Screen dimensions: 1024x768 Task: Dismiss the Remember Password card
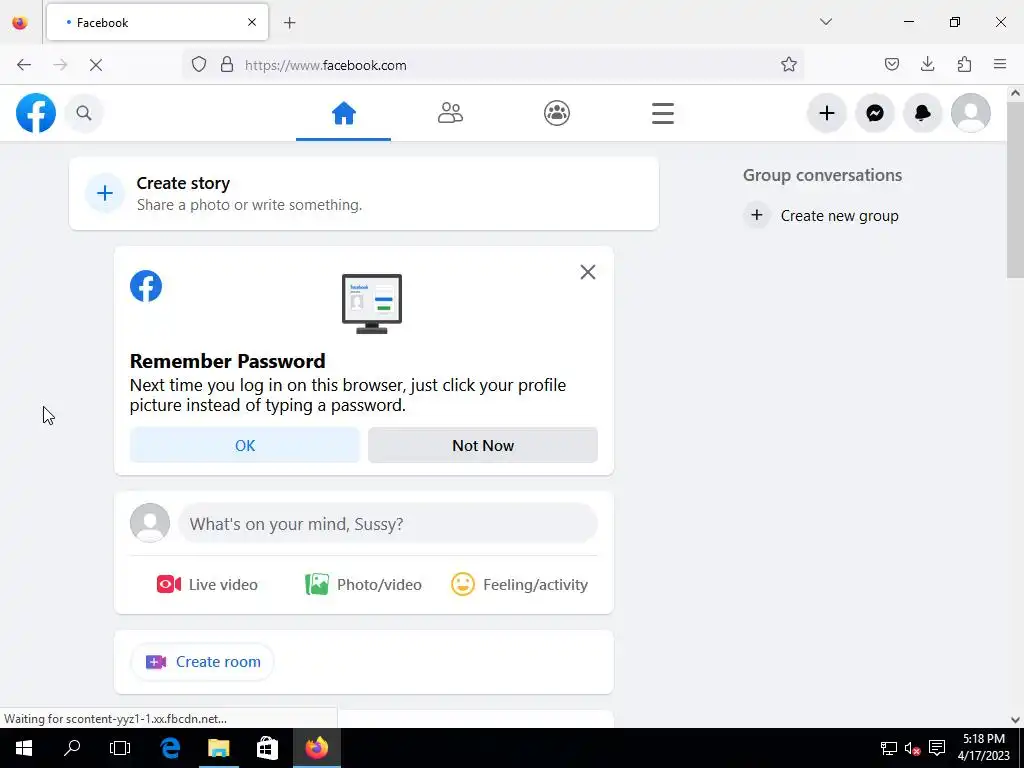pos(588,272)
